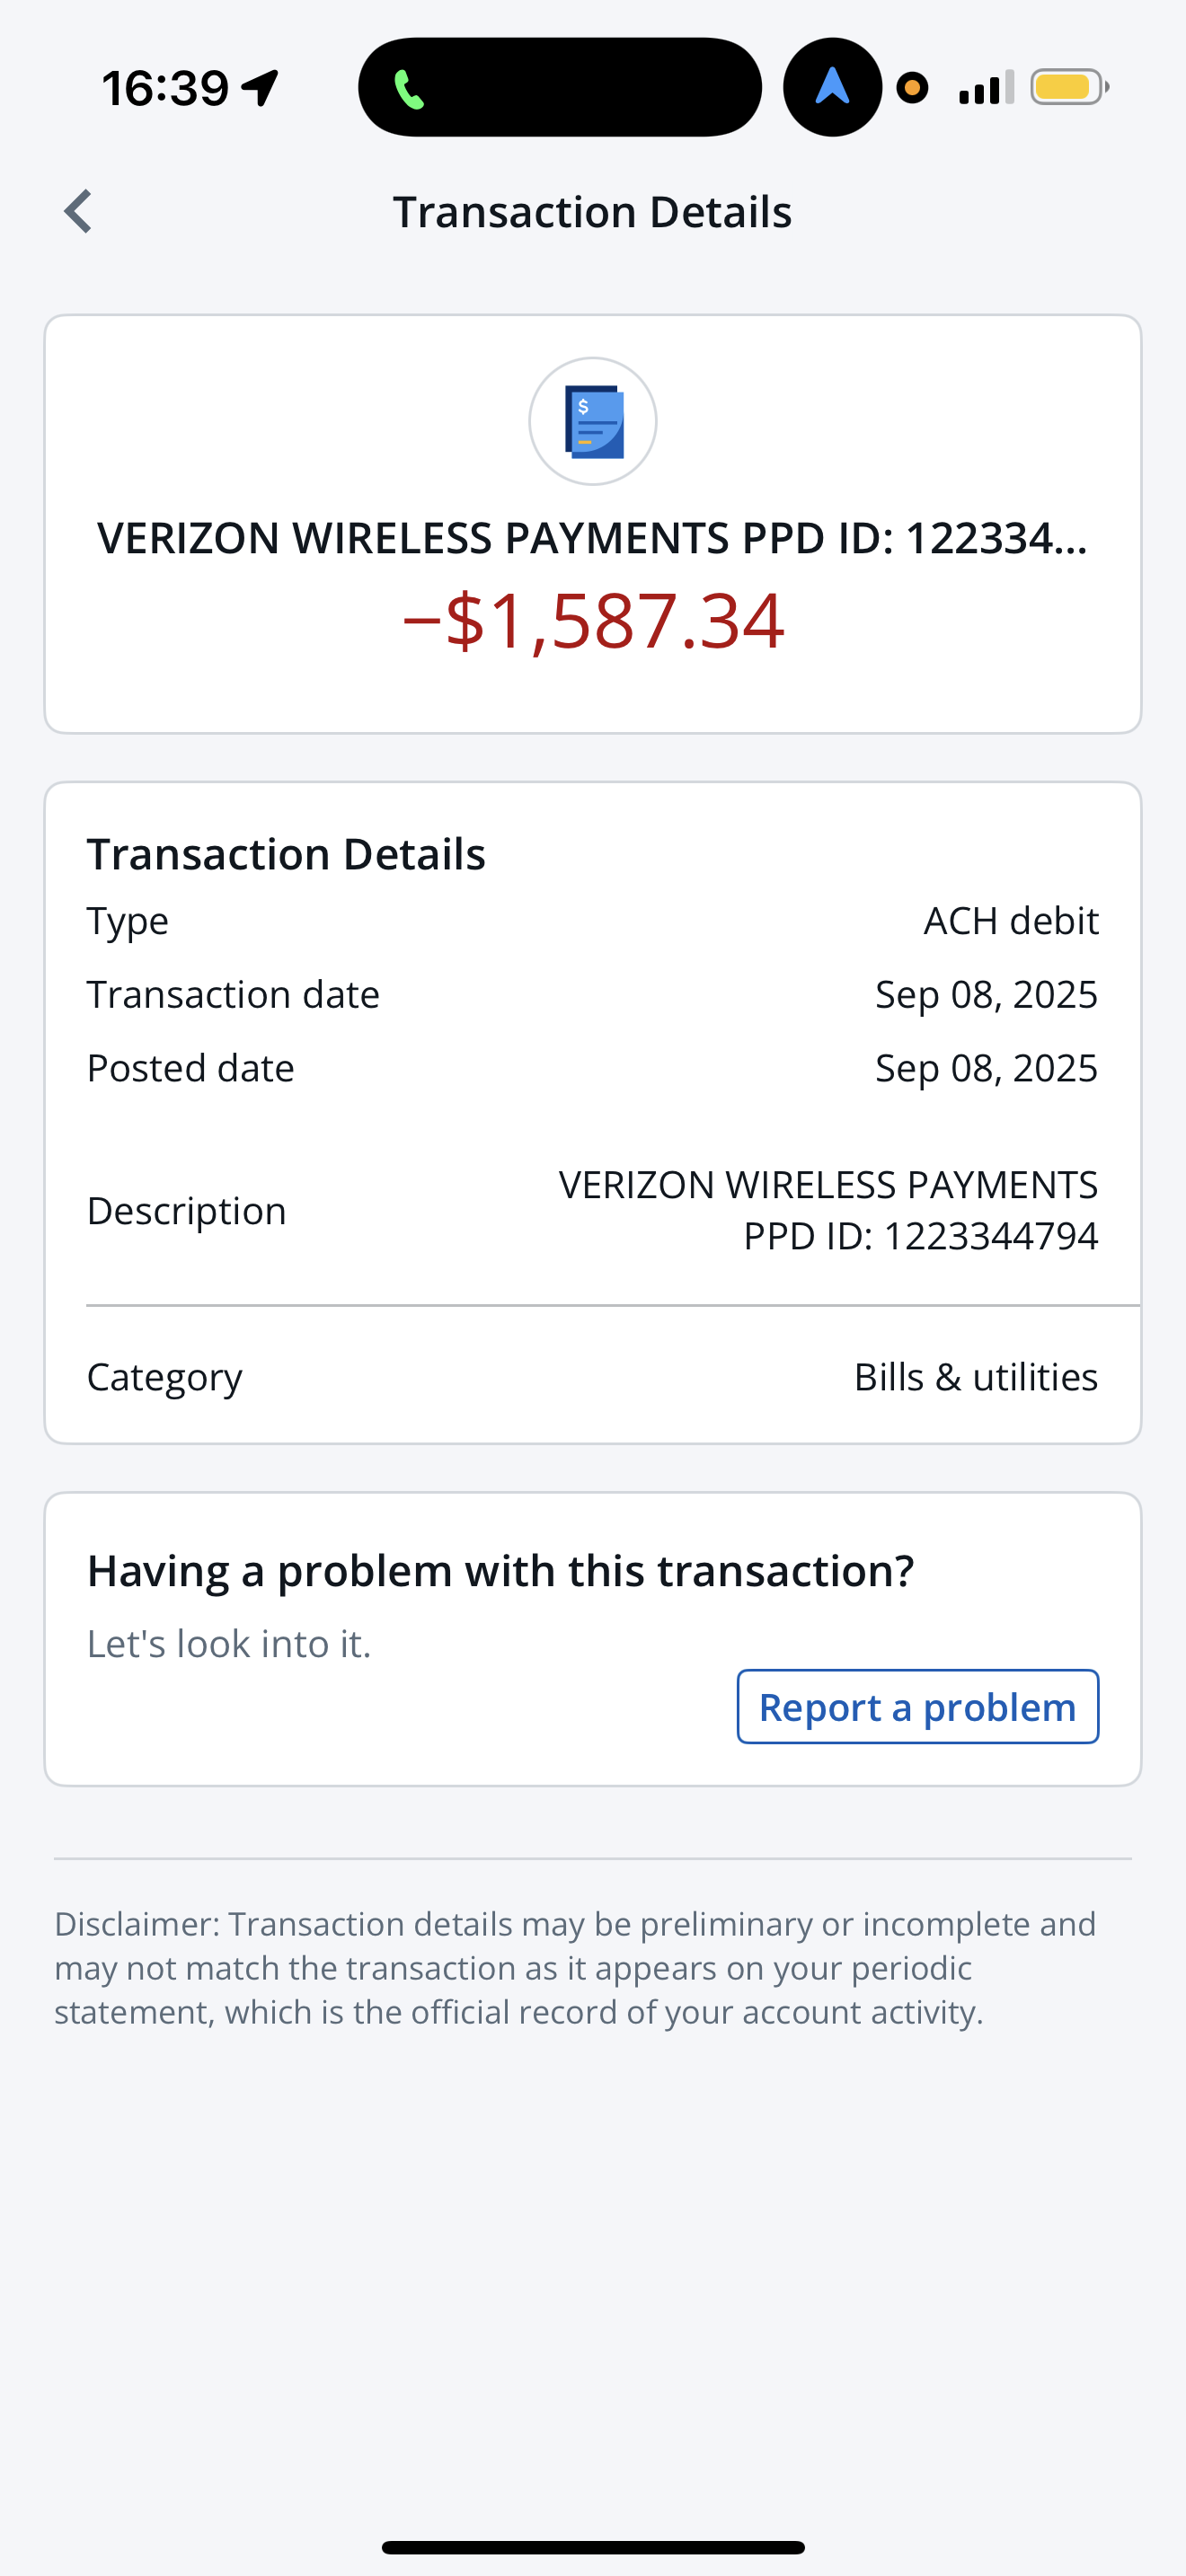1186x2576 pixels.
Task: Tap the battery status icon
Action: coord(1068,88)
